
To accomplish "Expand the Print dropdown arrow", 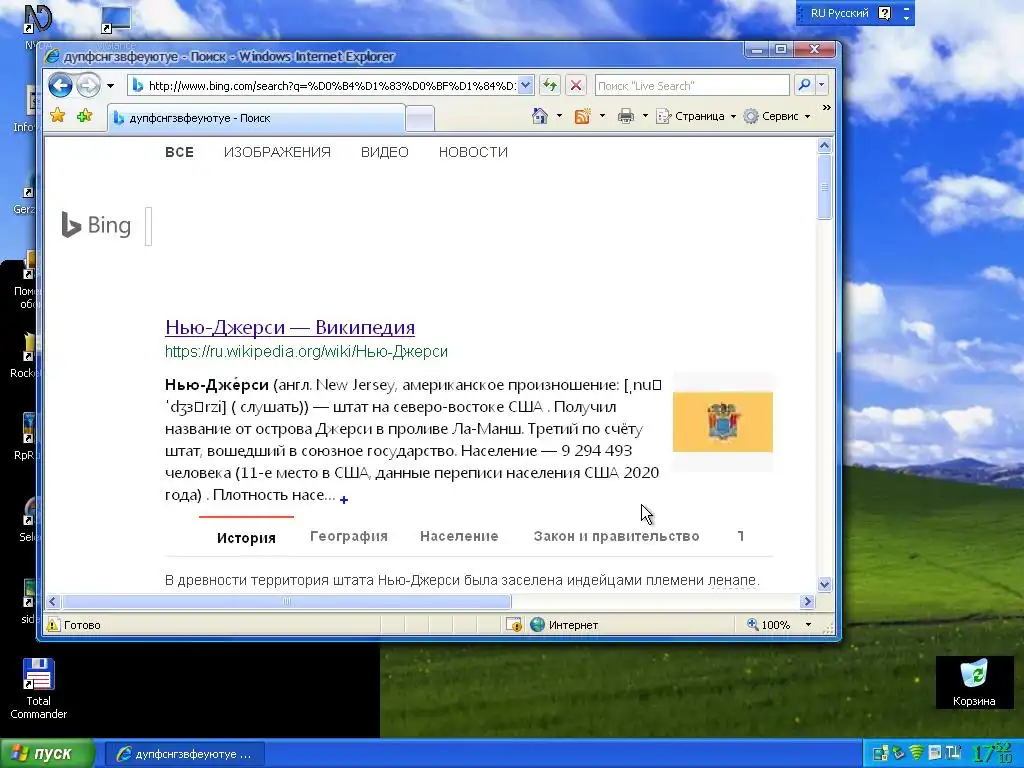I will tap(645, 116).
